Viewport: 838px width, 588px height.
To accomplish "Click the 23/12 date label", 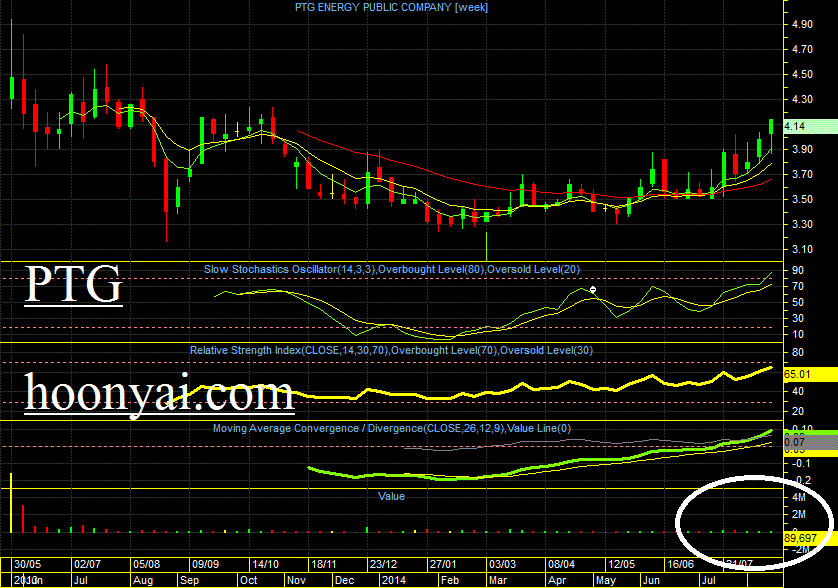I will coord(384,564).
